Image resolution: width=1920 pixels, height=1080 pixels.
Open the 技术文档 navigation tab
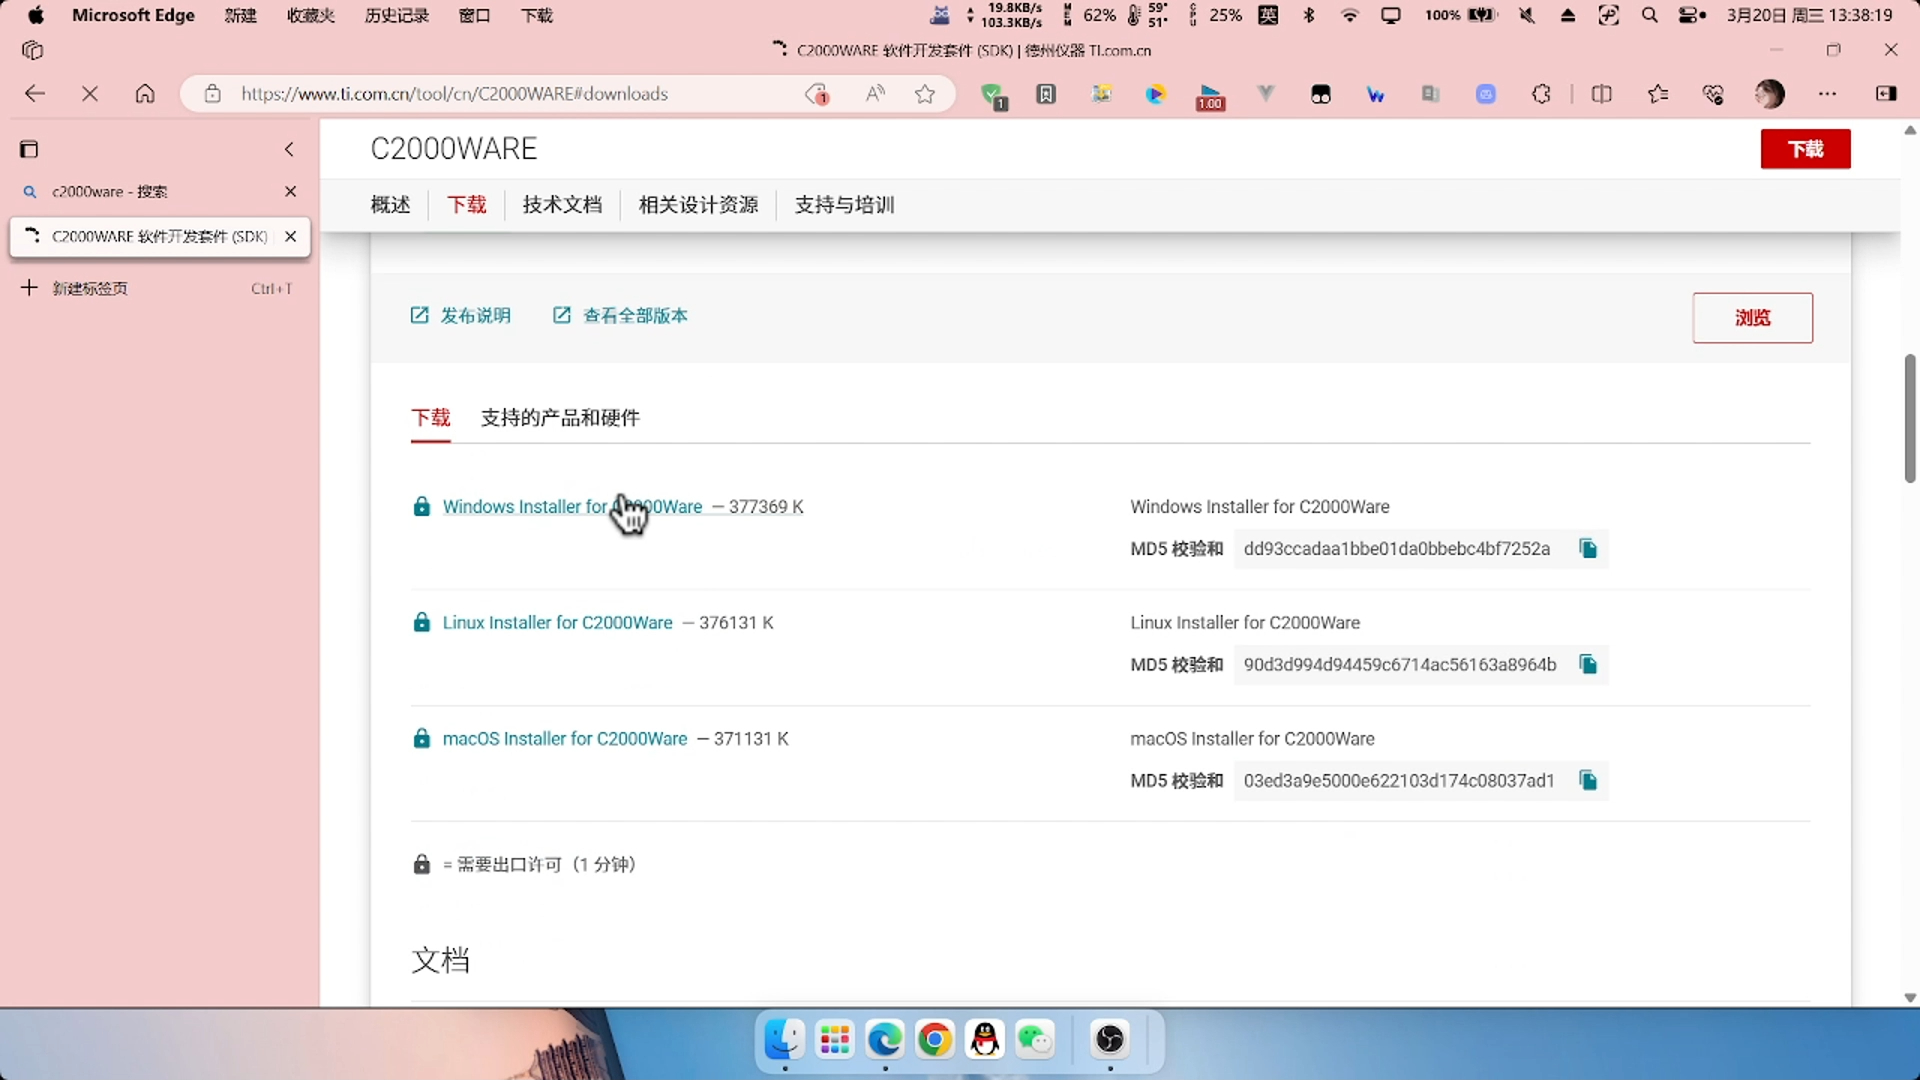pos(562,205)
